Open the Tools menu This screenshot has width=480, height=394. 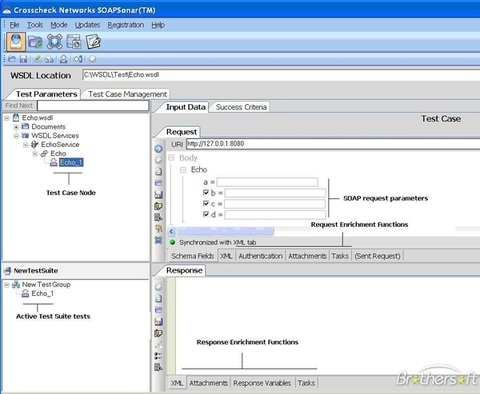(x=35, y=25)
